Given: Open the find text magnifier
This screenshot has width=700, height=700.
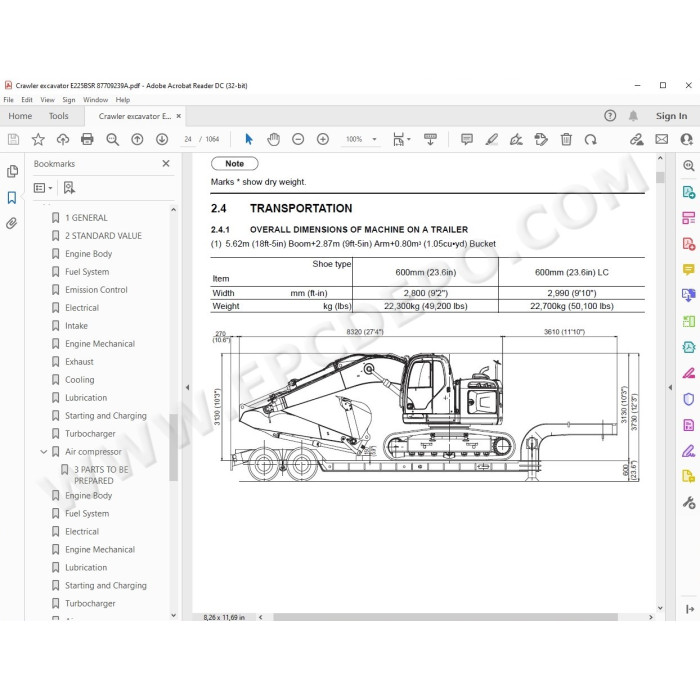Looking at the screenshot, I should 112,139.
